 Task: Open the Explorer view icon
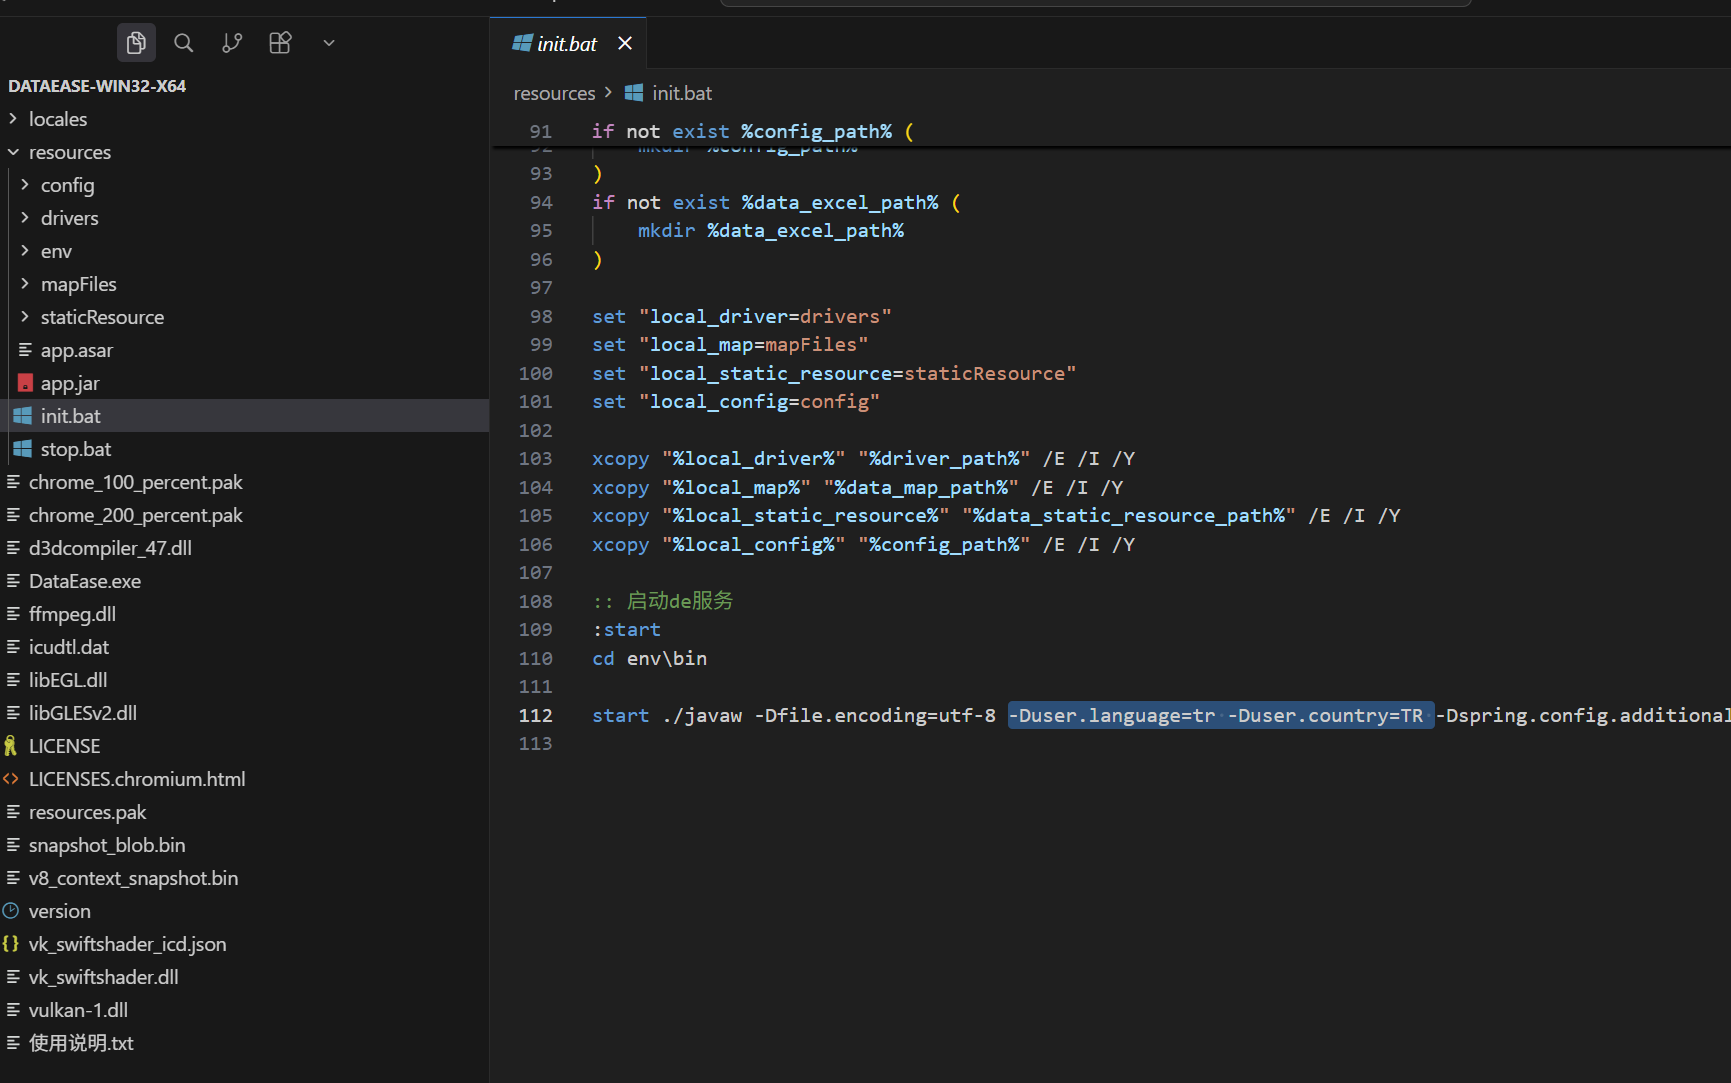(136, 43)
